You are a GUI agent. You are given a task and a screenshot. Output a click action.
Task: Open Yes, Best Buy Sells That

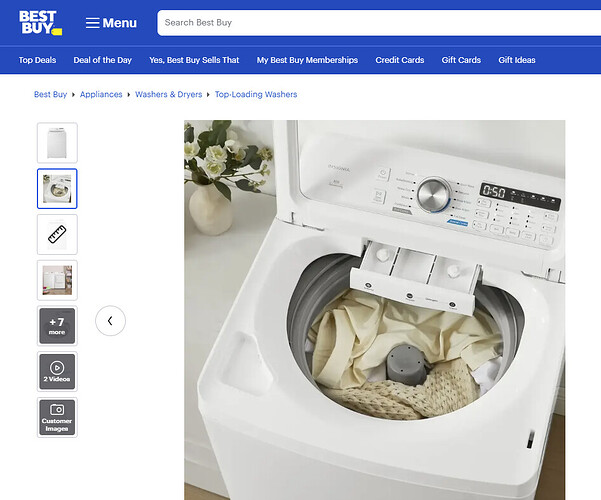click(x=194, y=60)
